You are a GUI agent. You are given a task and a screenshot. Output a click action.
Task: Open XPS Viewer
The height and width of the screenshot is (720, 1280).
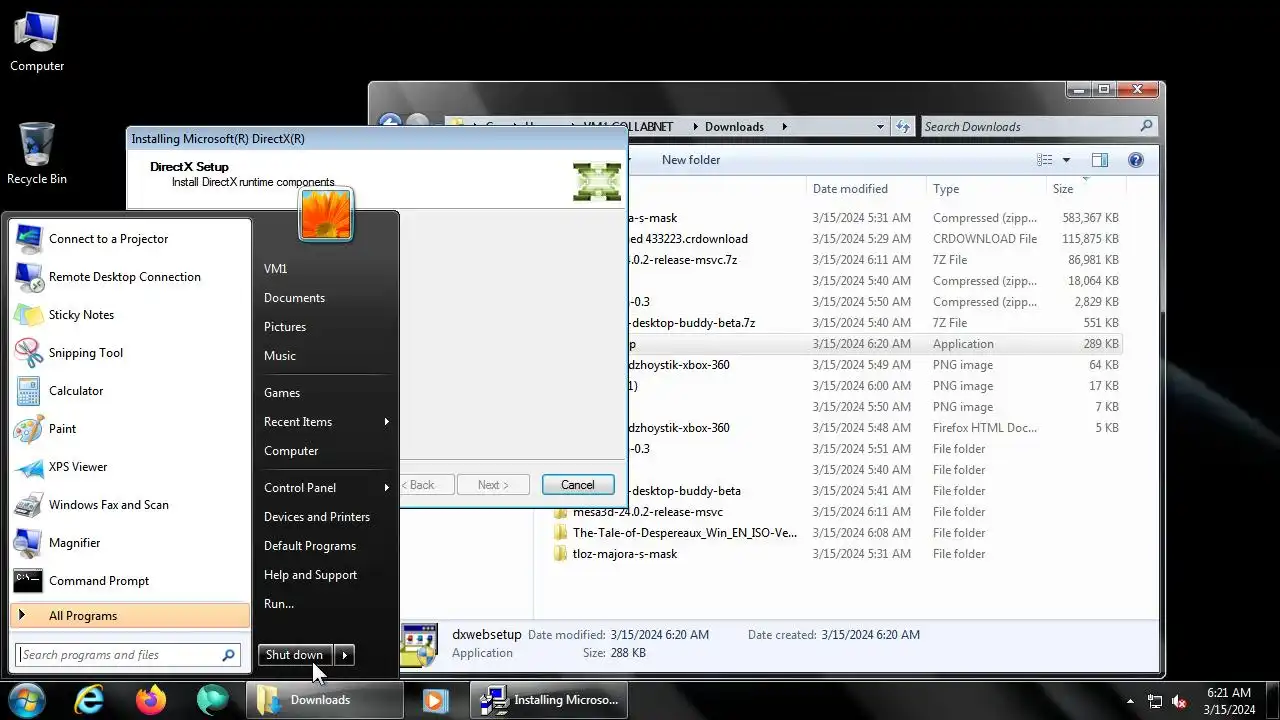(x=130, y=467)
